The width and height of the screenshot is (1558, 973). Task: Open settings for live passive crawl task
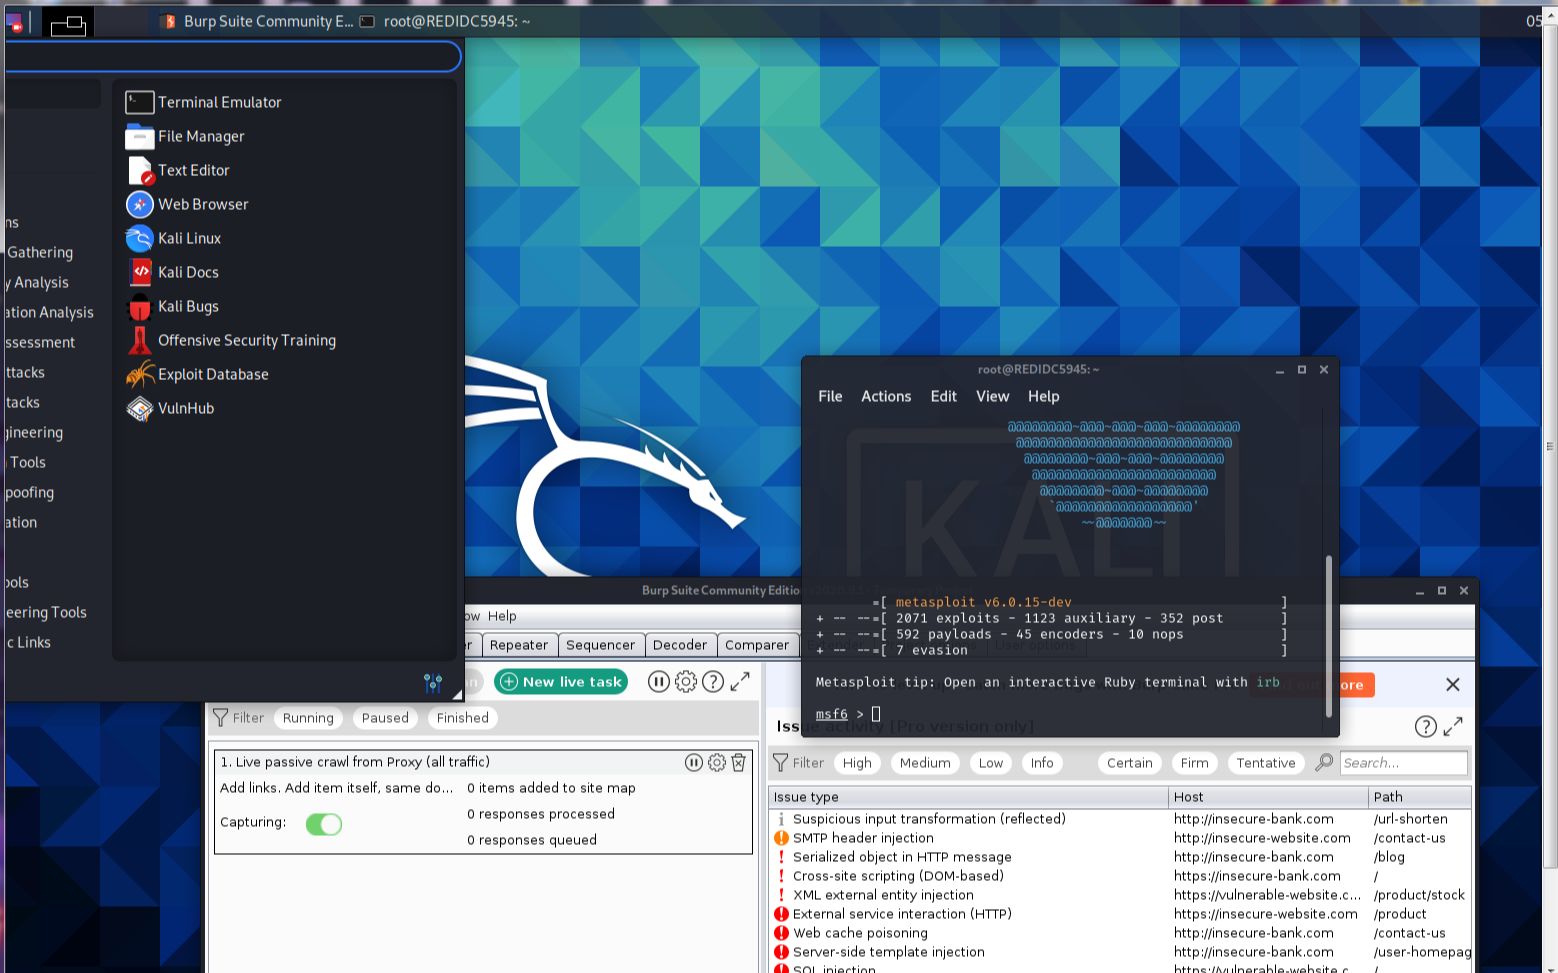[x=716, y=762]
